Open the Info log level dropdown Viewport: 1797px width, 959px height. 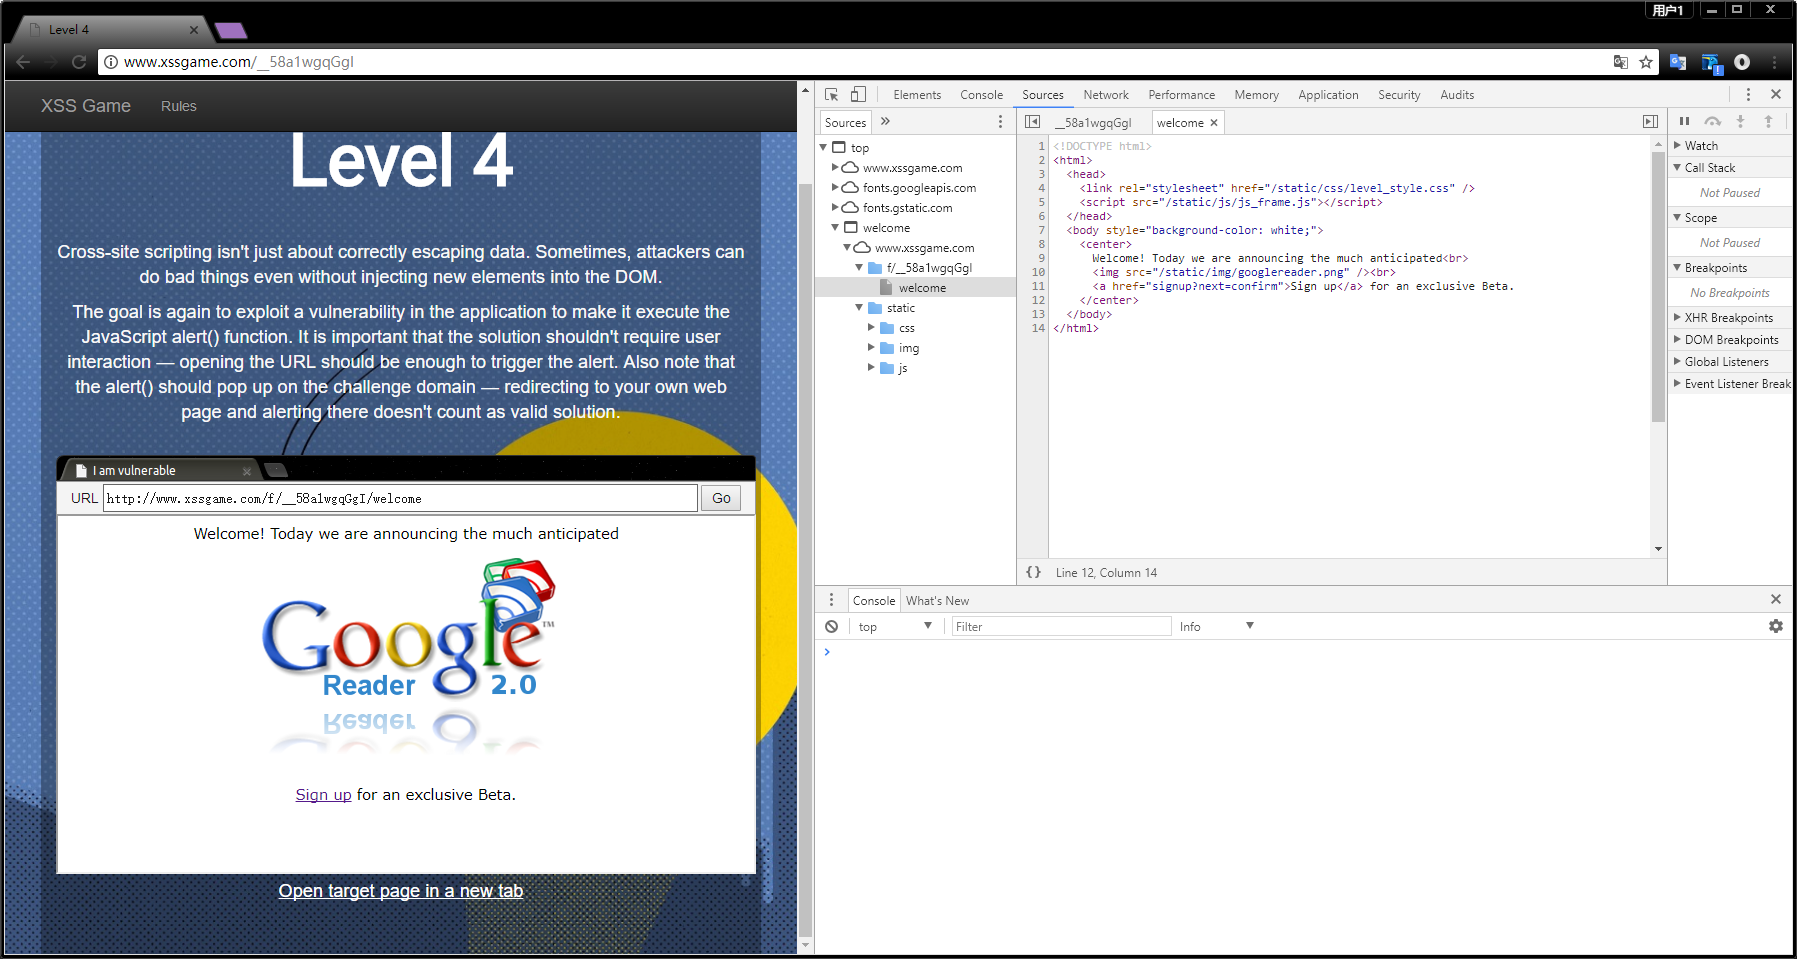tap(1216, 626)
